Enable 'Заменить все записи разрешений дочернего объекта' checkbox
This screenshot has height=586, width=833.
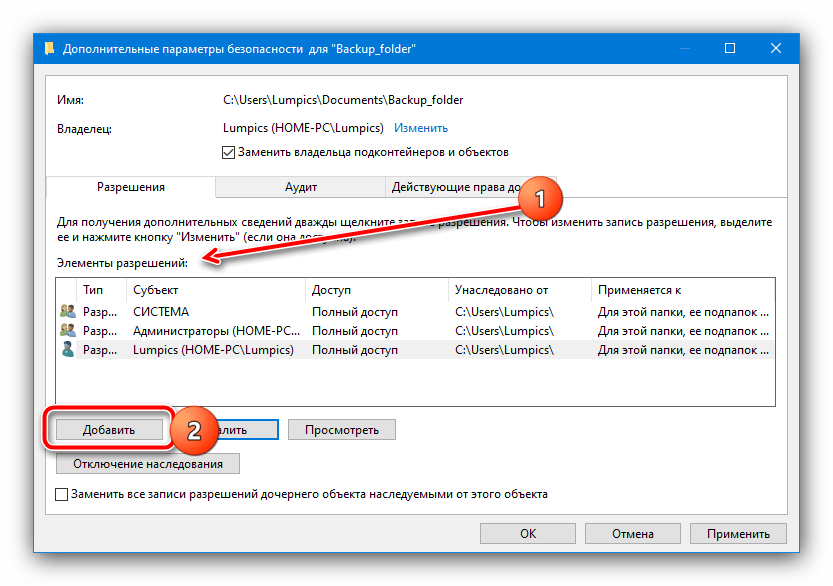coord(62,495)
